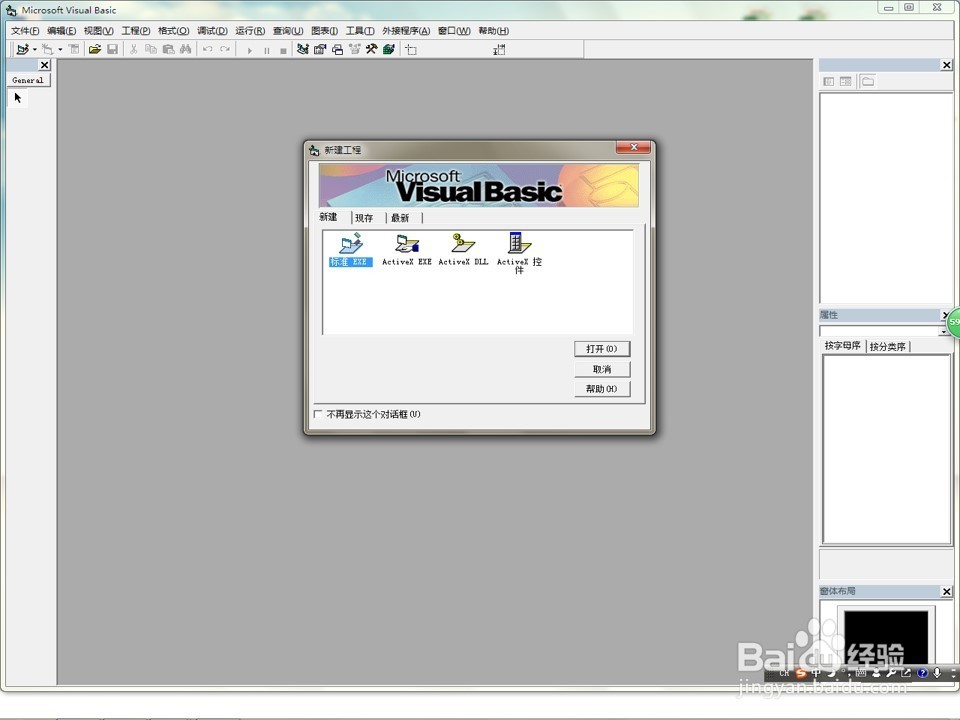Screen dimensions: 960x720
Task: Open the 调试(D) menu
Action: coord(212,31)
